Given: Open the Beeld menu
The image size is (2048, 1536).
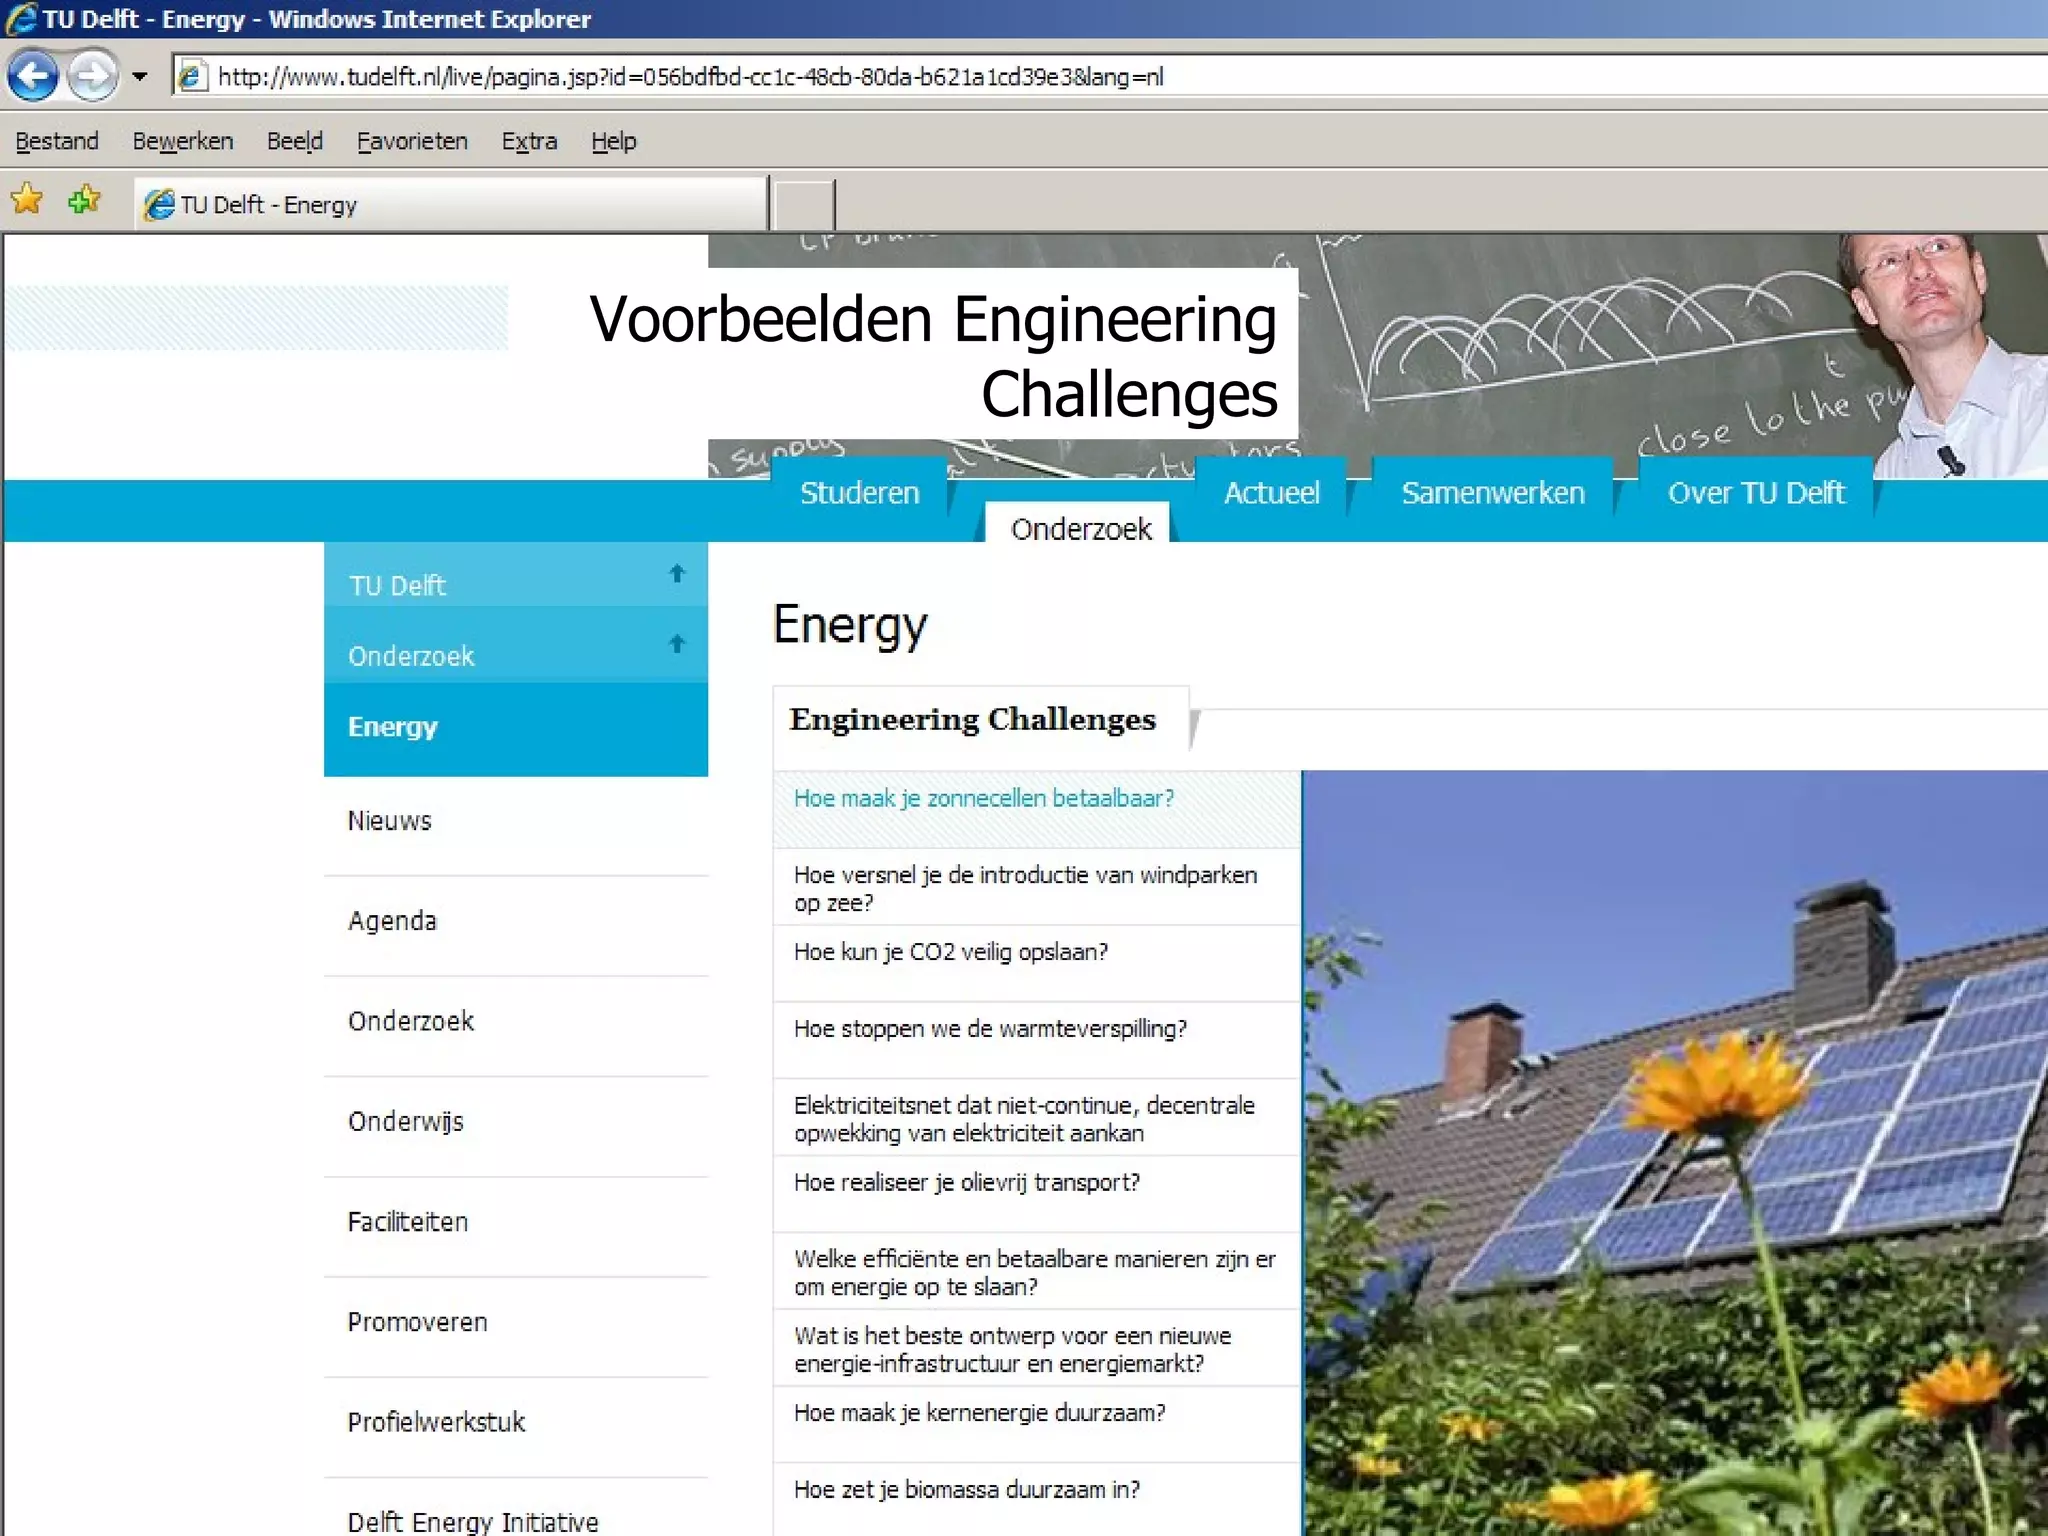Looking at the screenshot, I should point(295,141).
